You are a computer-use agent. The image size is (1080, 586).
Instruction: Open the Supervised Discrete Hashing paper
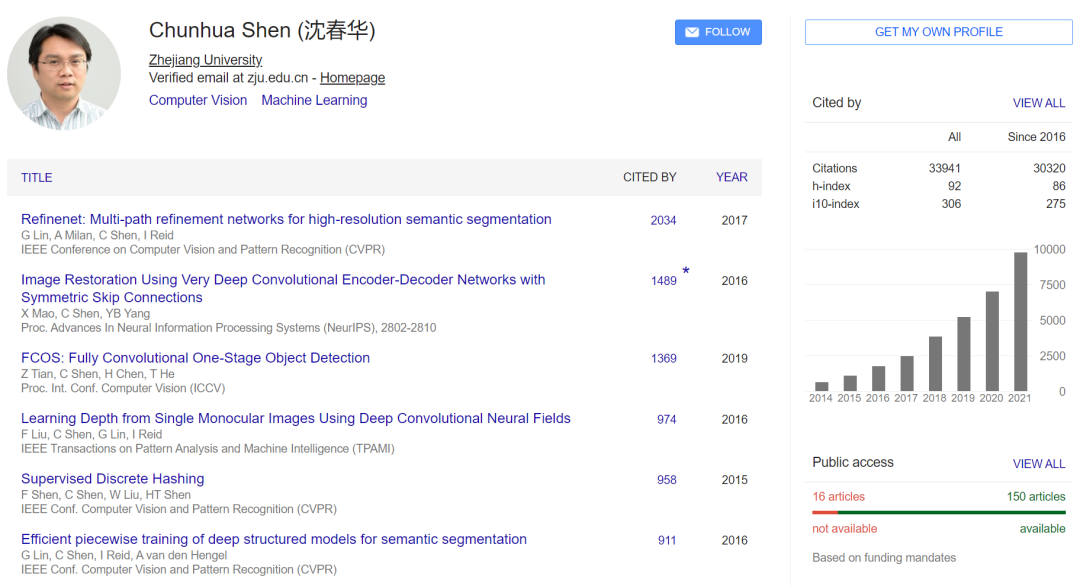coord(112,479)
